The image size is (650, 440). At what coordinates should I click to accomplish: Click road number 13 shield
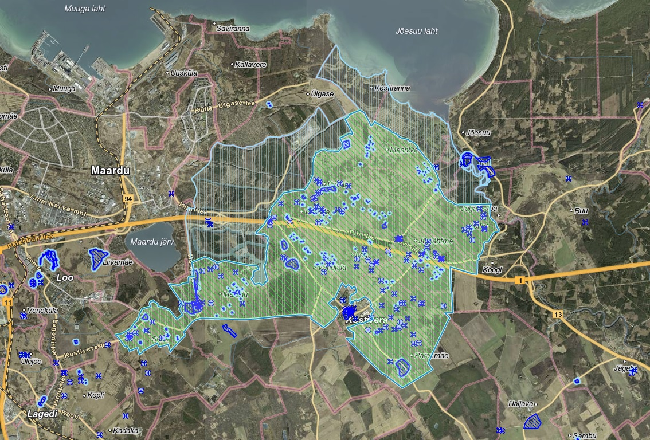pyautogui.click(x=557, y=313)
